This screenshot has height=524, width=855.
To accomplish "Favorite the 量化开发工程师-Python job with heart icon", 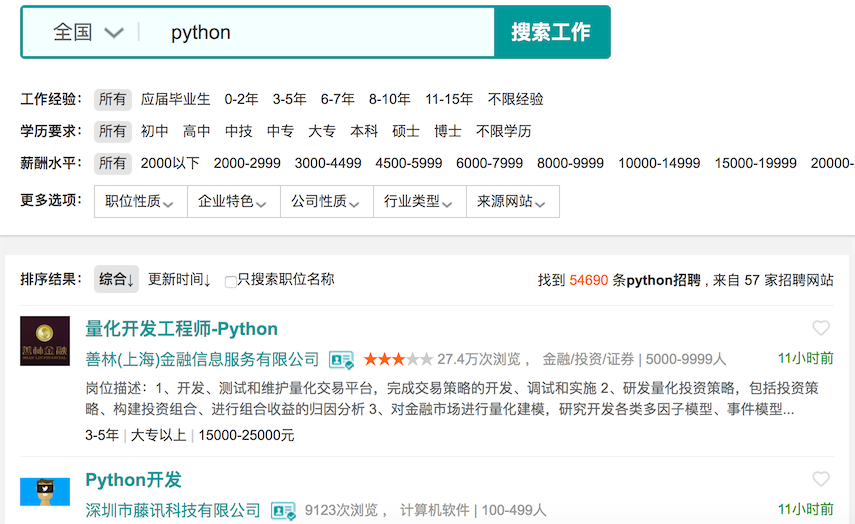I will 821,328.
